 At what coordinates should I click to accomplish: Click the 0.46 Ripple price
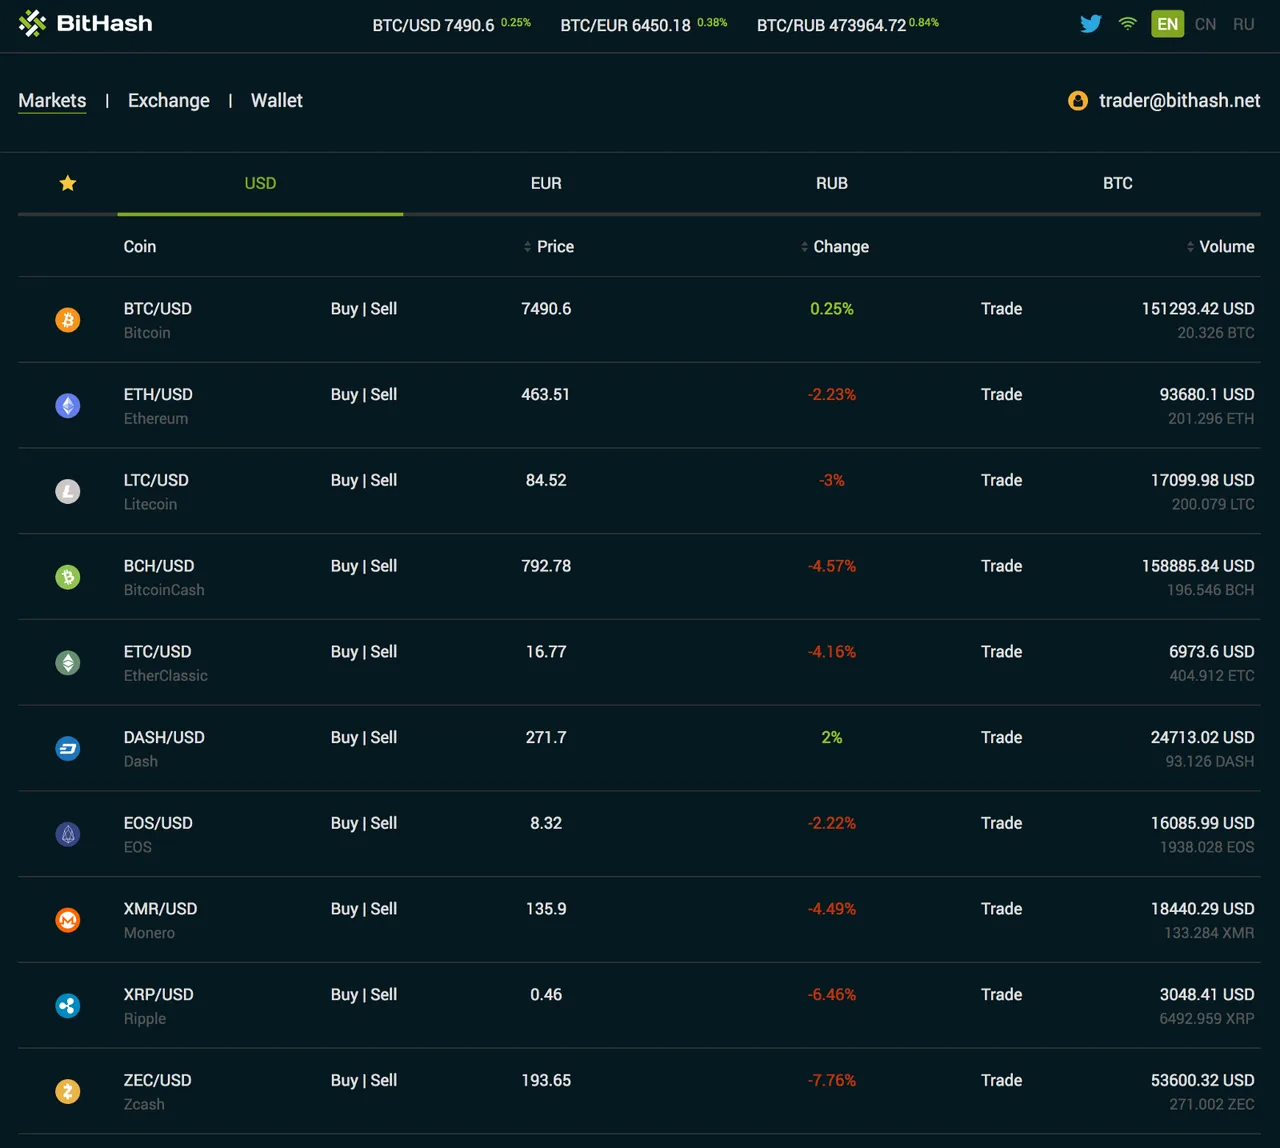[546, 995]
